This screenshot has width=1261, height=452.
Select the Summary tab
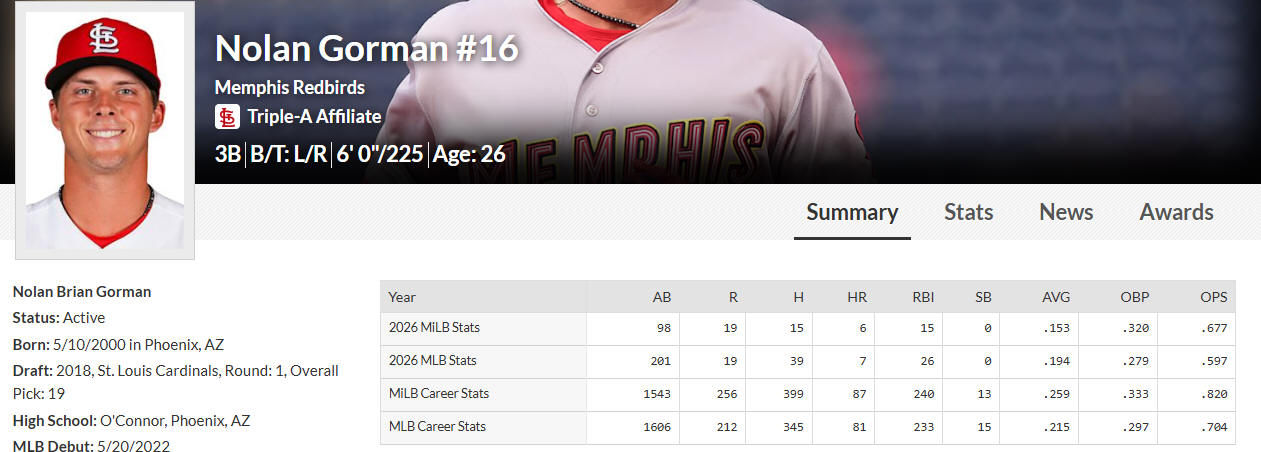852,212
